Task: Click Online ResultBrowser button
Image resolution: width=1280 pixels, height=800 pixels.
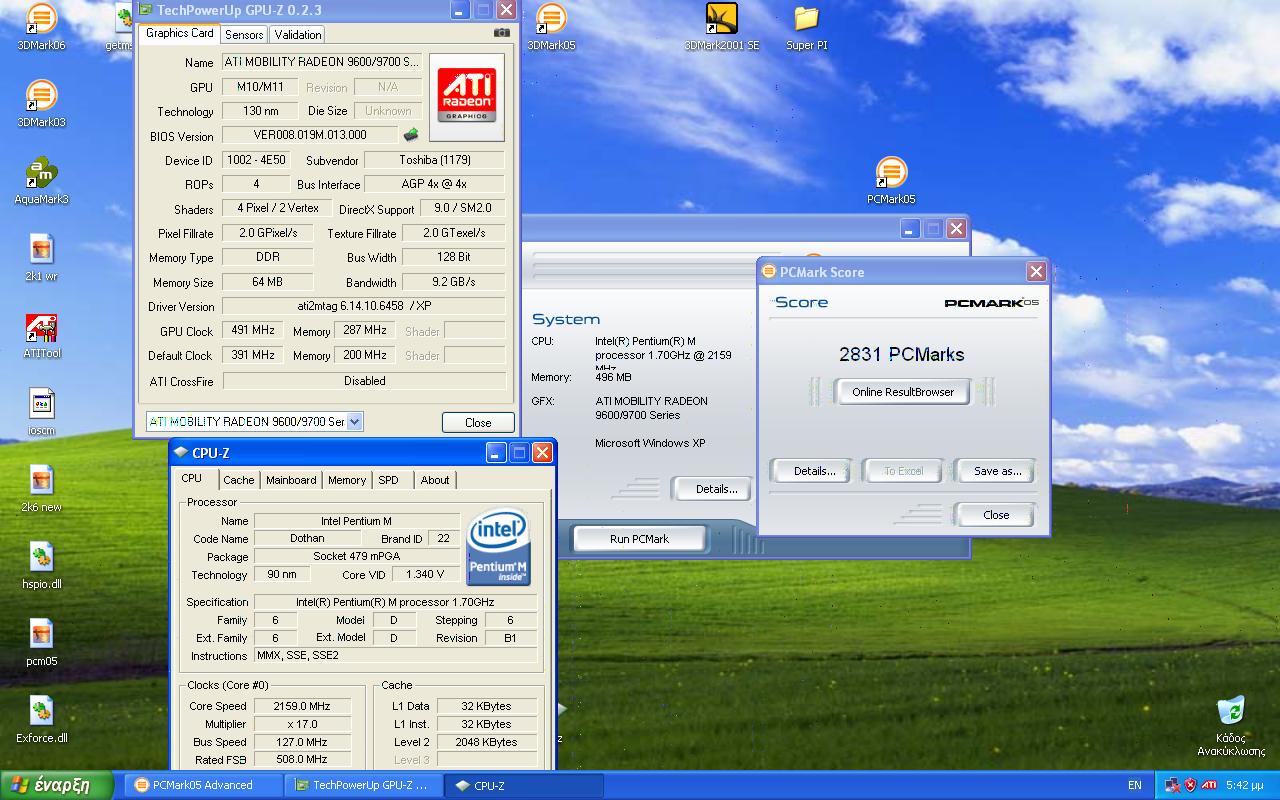Action: pyautogui.click(x=903, y=392)
